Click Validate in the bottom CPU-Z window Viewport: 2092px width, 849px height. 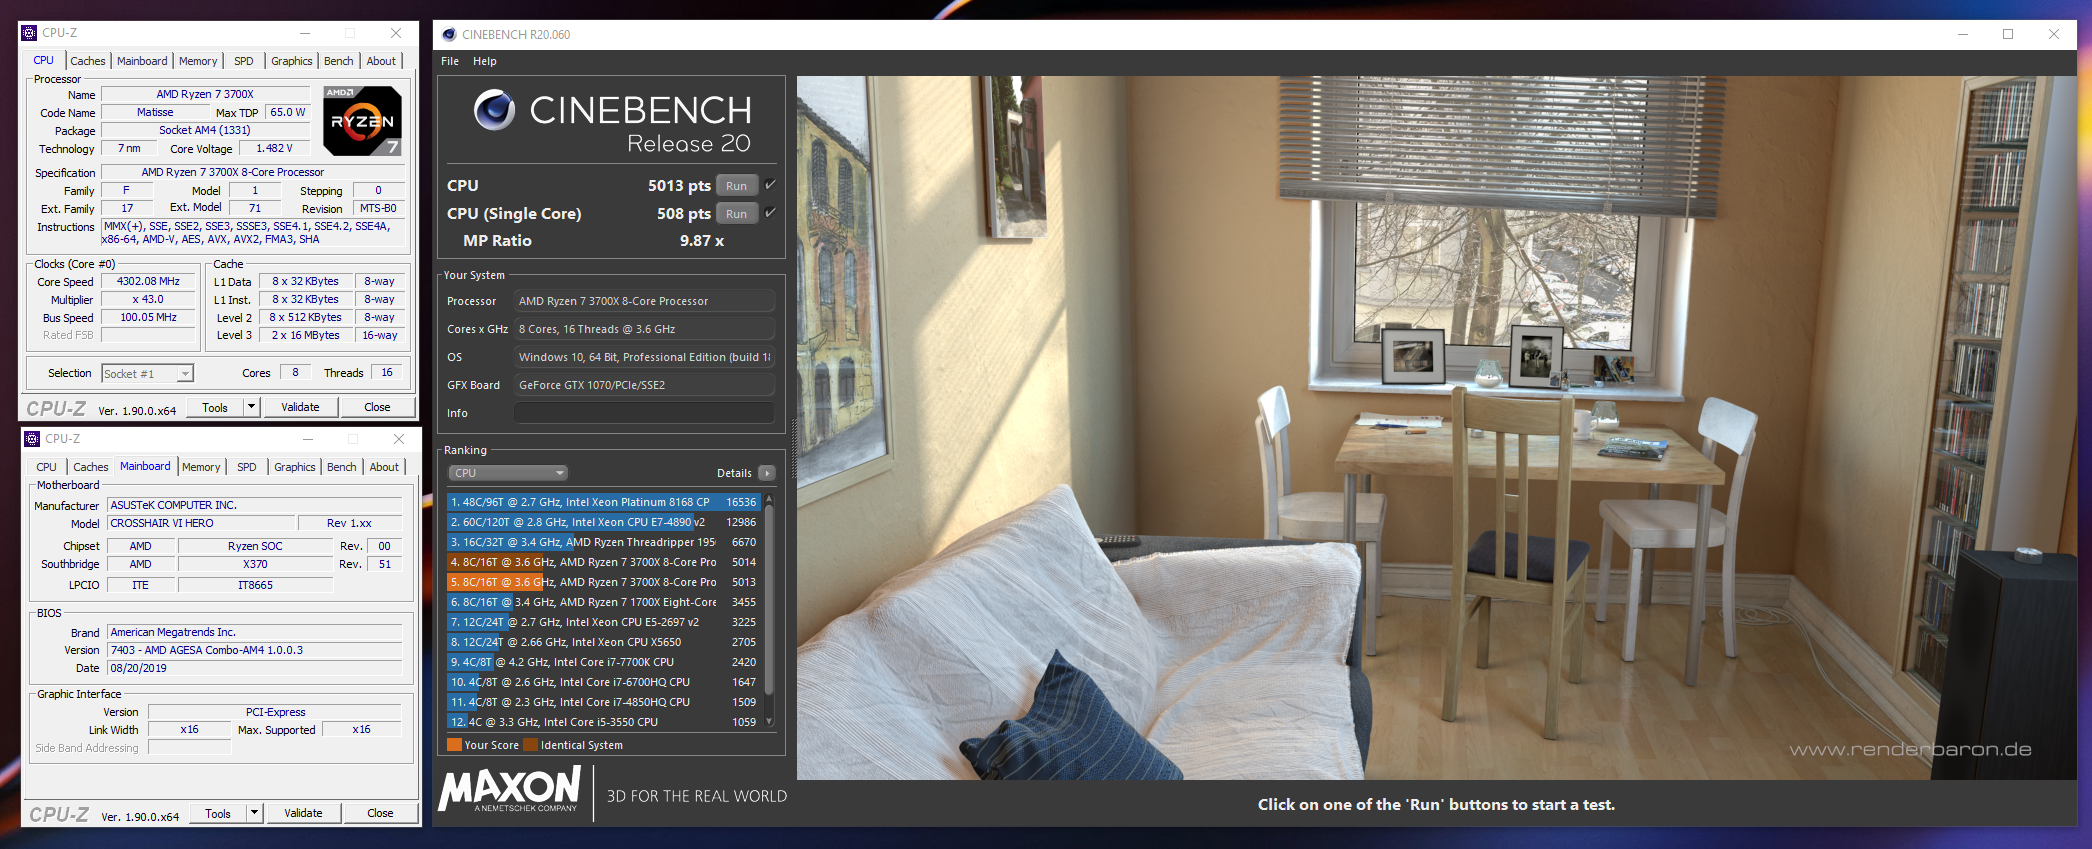click(x=303, y=813)
